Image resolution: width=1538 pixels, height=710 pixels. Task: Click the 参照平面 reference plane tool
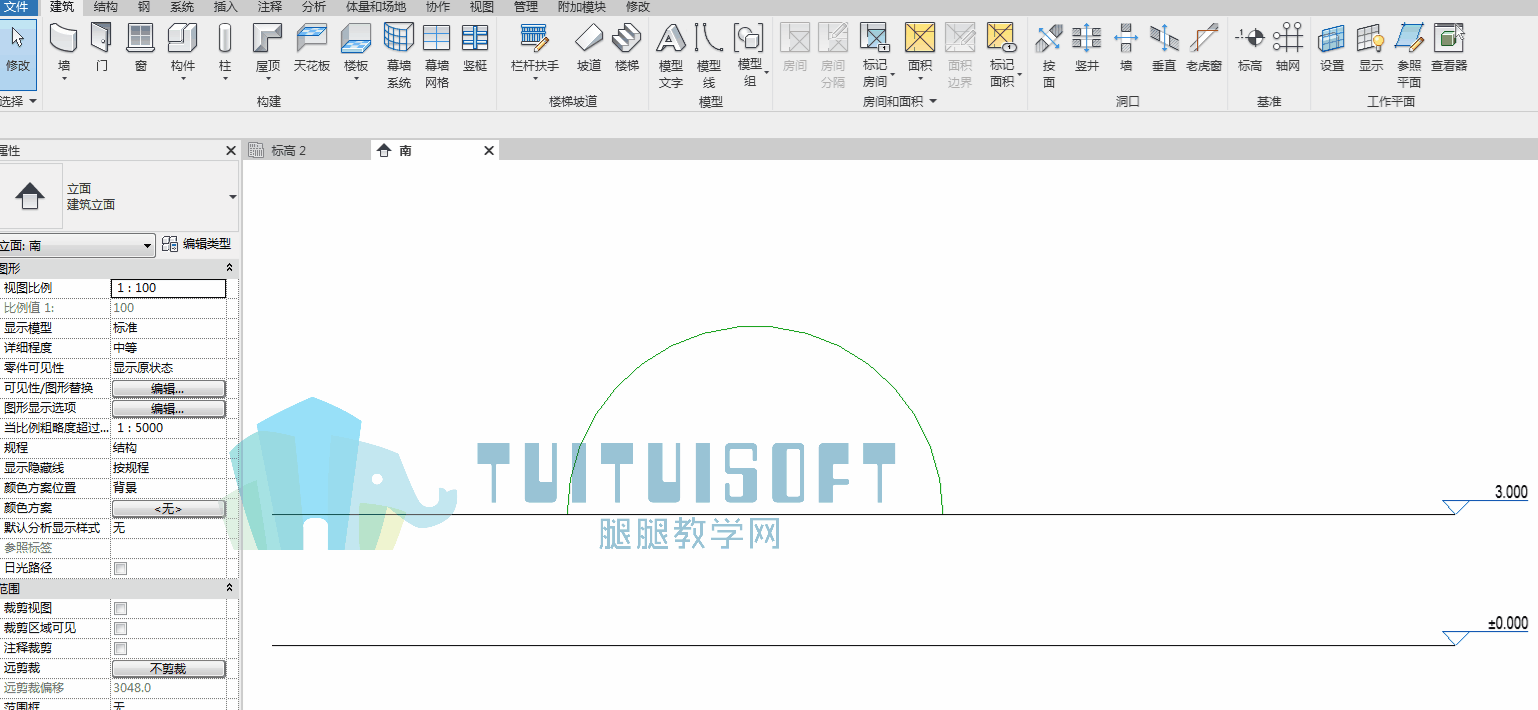coord(1409,56)
